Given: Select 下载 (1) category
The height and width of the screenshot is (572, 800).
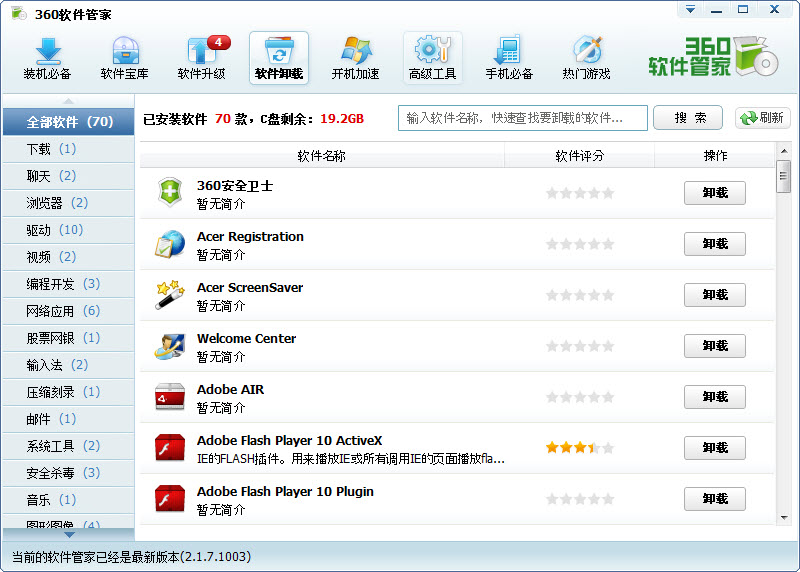Looking at the screenshot, I should coord(68,149).
